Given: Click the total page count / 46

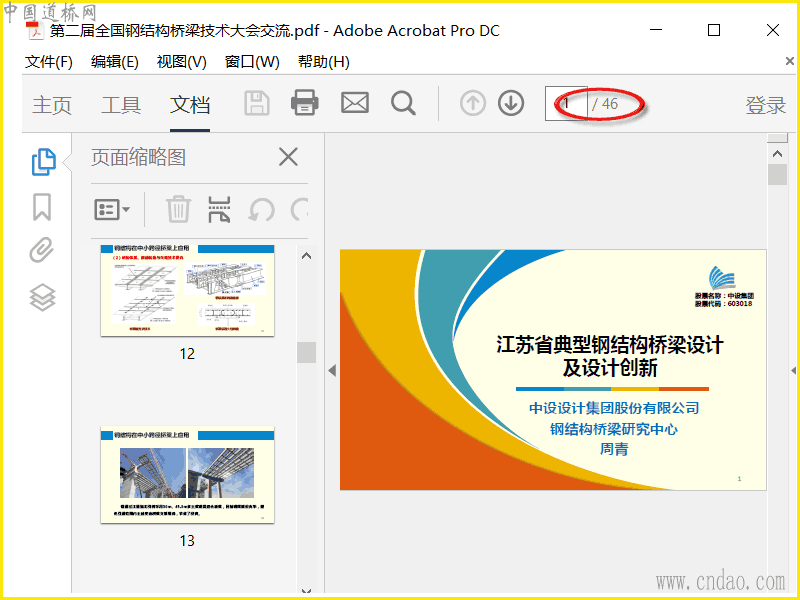Looking at the screenshot, I should (x=605, y=104).
